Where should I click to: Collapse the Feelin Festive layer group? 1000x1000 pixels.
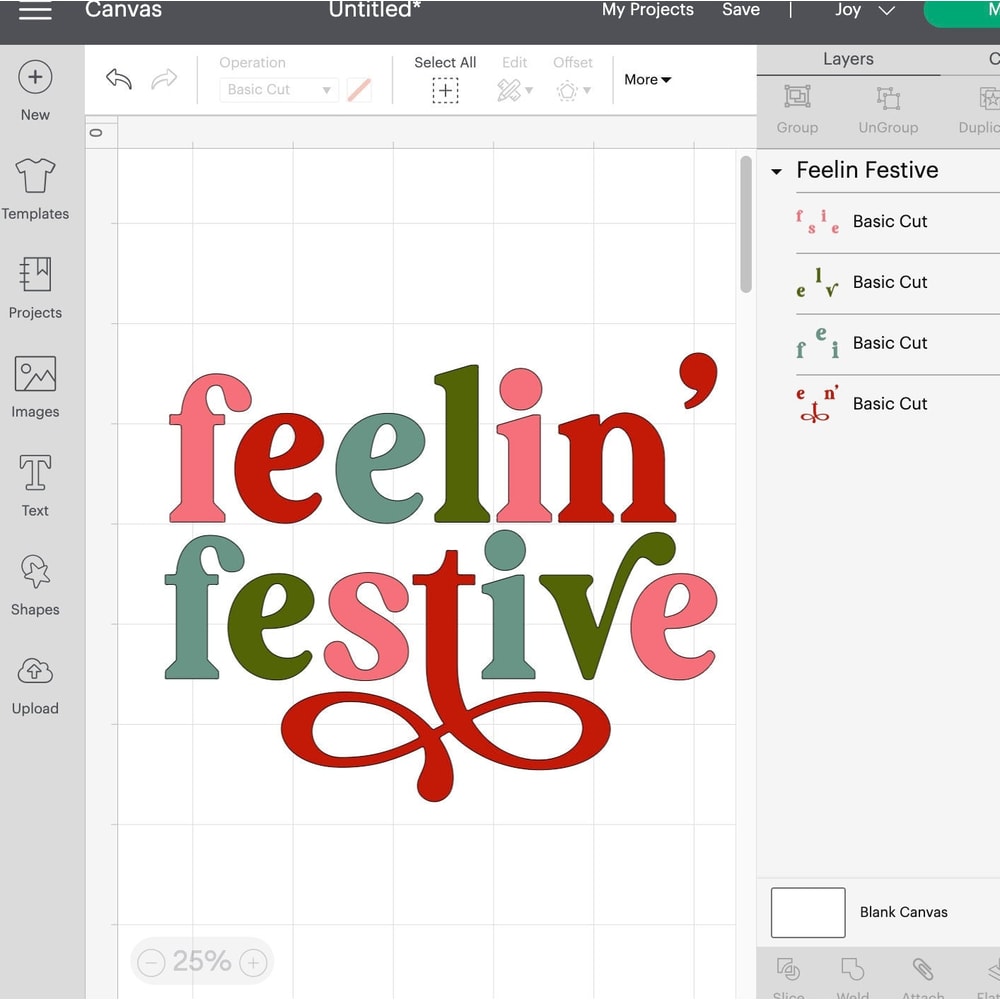(x=777, y=170)
